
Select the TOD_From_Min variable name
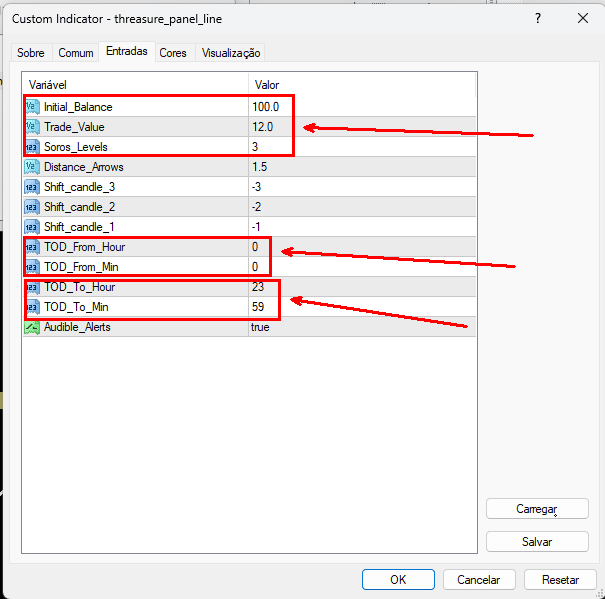[x=81, y=267]
